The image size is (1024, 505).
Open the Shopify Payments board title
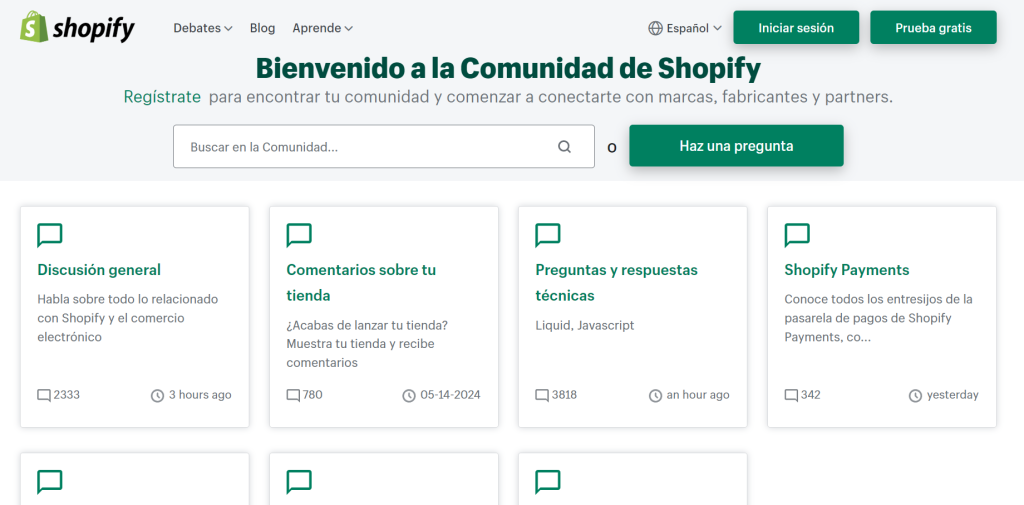coord(846,270)
